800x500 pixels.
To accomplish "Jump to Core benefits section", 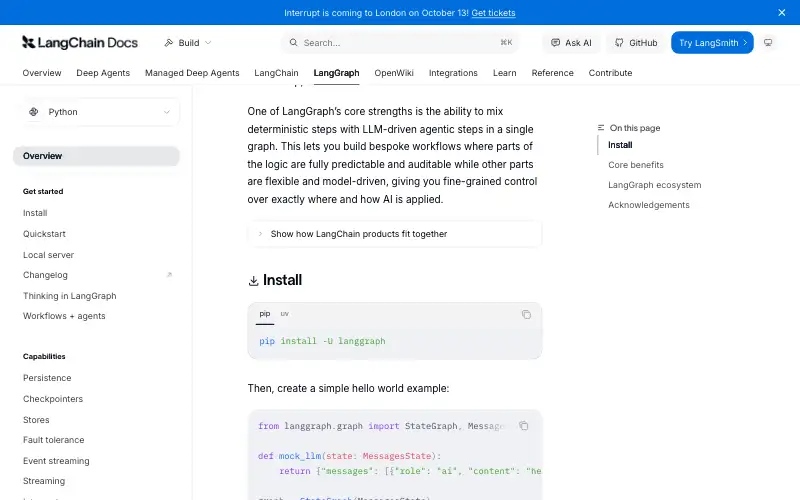I will pyautogui.click(x=636, y=165).
